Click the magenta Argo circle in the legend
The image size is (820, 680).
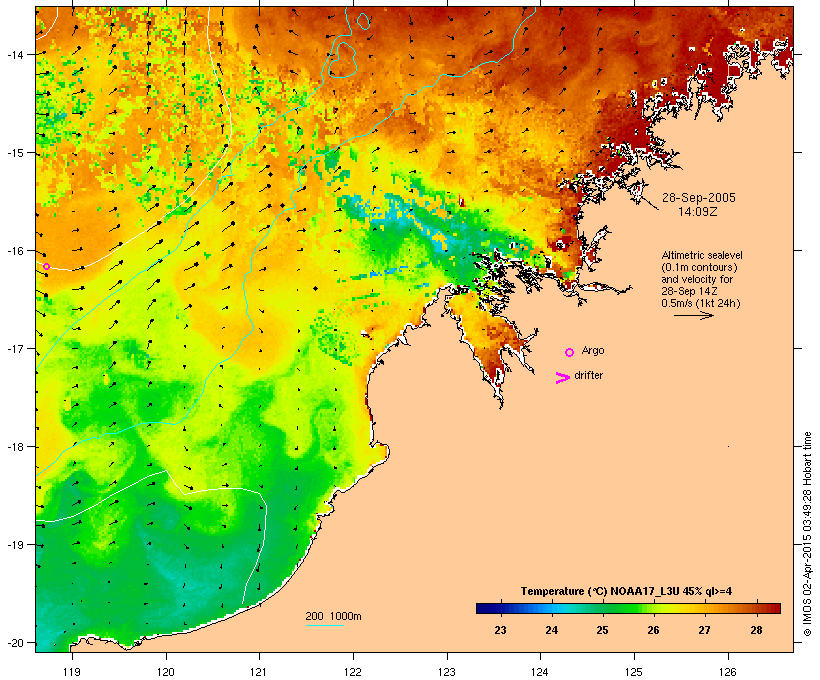click(570, 352)
